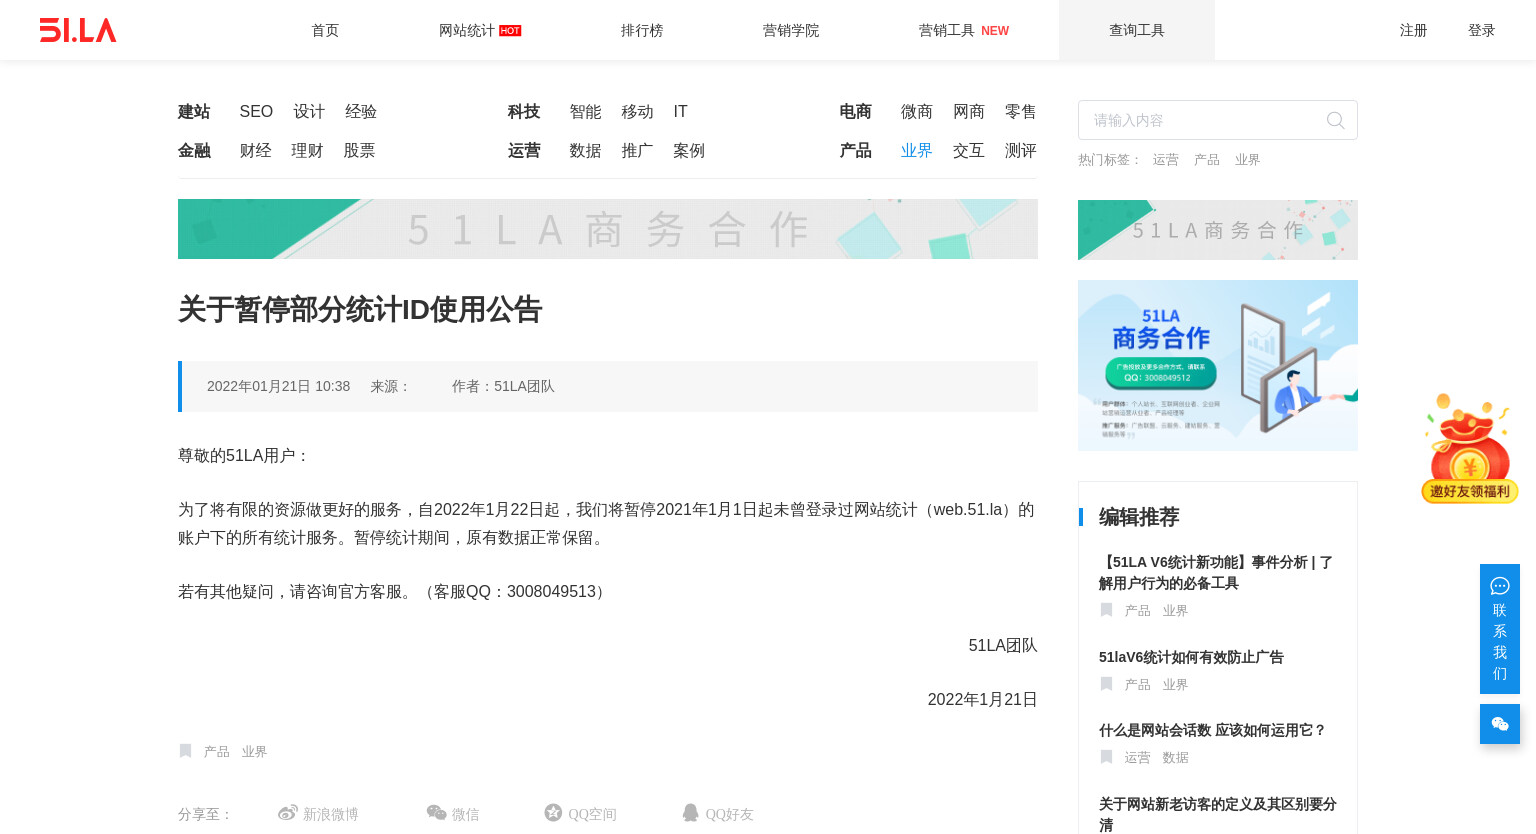The width and height of the screenshot is (1536, 834).
Task: Open 查询工具 navigation item
Action: (x=1137, y=30)
